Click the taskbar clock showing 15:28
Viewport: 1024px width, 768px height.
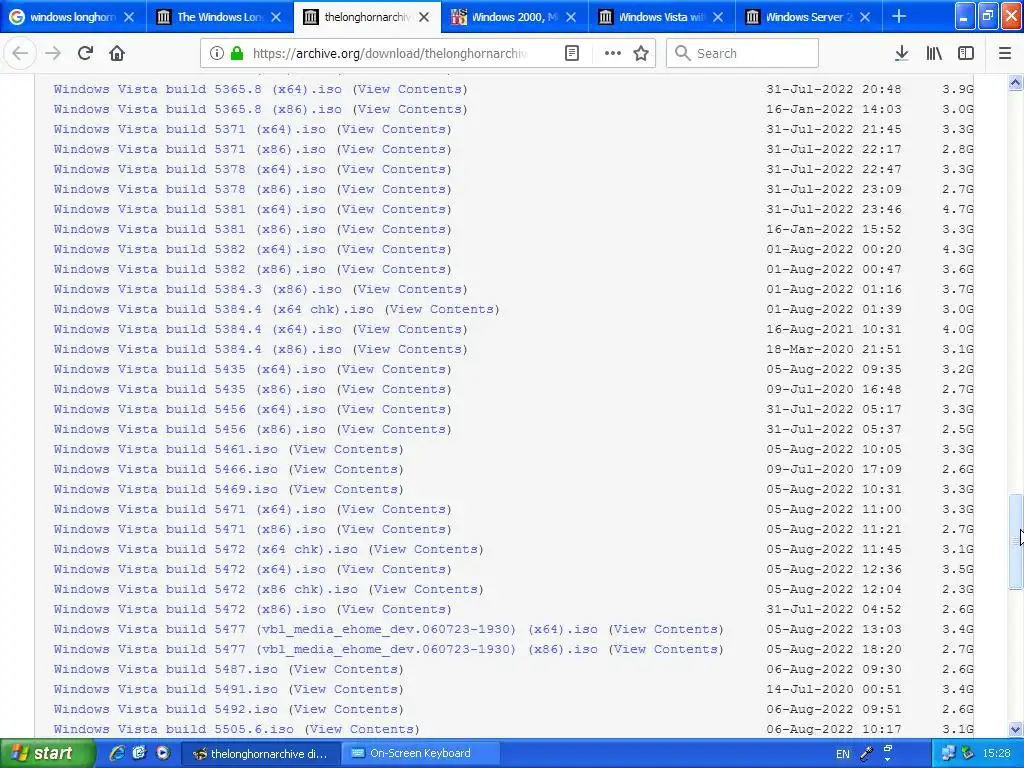click(997, 754)
